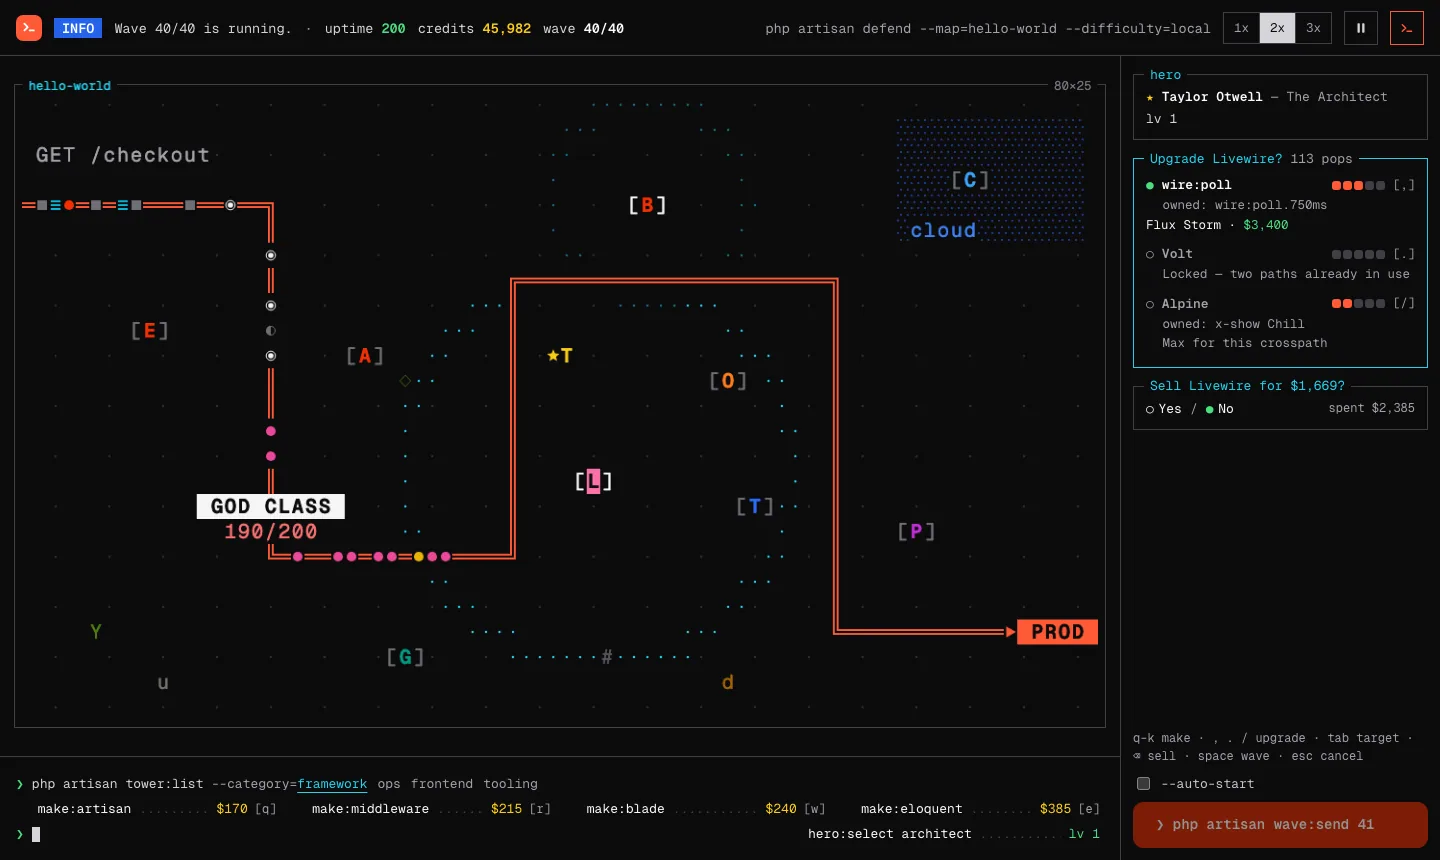
Task: Select the [P] tower on the map
Action: [x=916, y=531]
